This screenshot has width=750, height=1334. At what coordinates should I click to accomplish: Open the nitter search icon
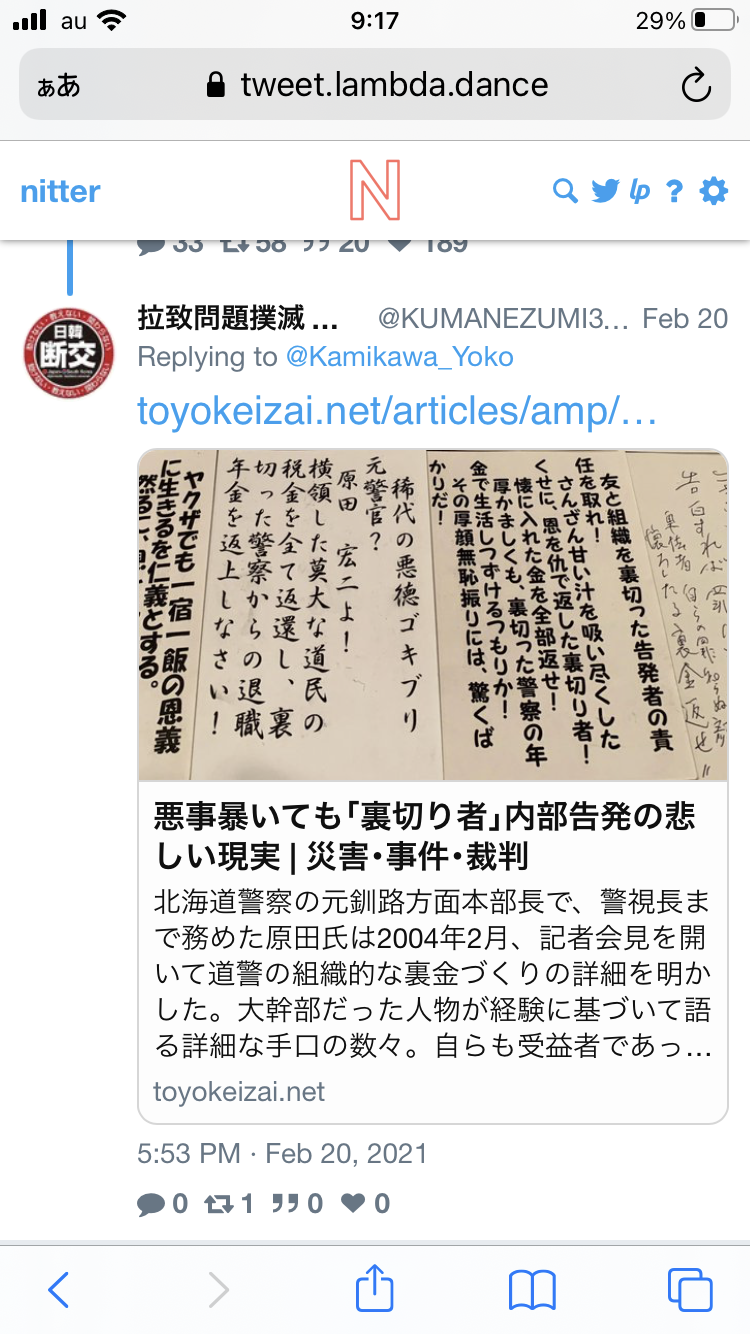(565, 191)
